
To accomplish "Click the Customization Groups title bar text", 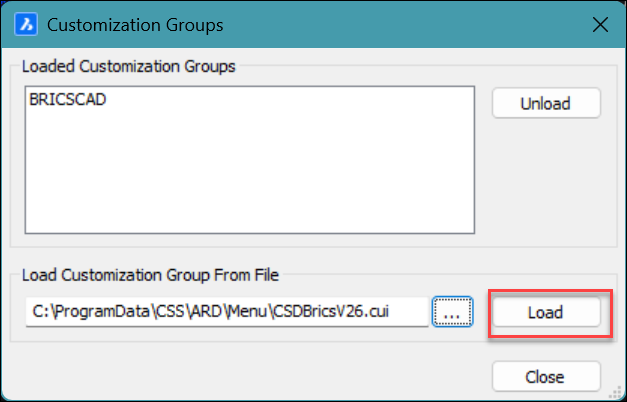I will (135, 23).
